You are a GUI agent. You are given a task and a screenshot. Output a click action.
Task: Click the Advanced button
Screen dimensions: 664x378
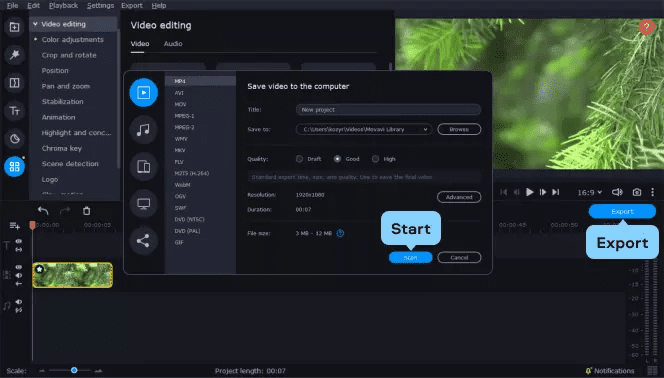click(459, 197)
